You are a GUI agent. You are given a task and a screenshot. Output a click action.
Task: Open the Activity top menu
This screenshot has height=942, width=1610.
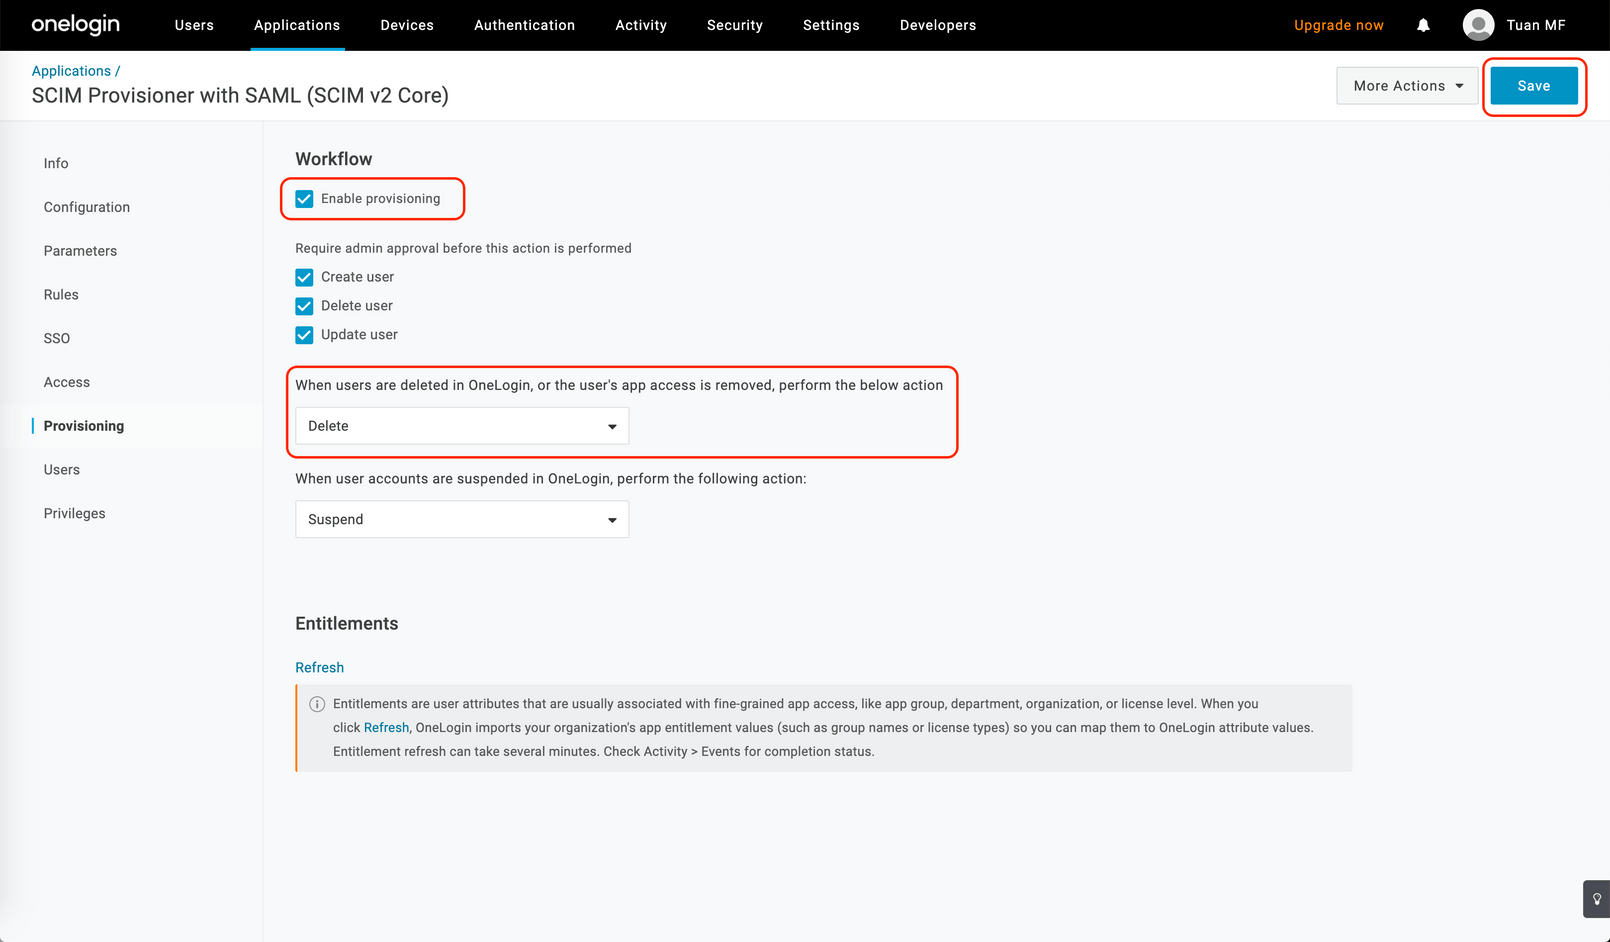point(641,25)
